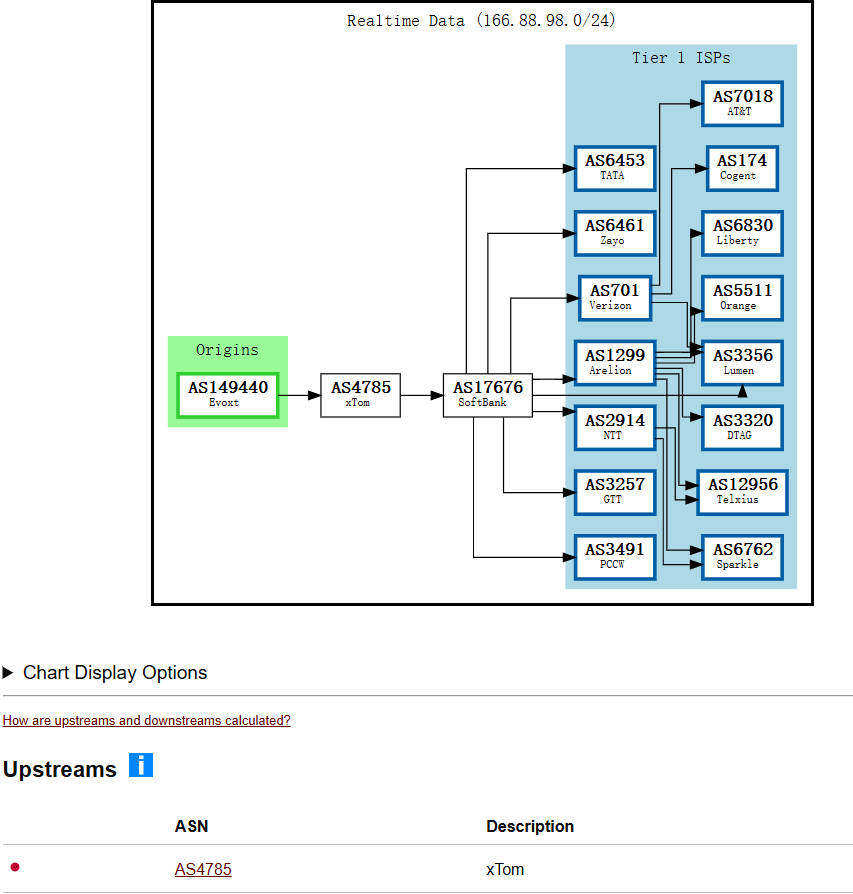Select the AS7018 AT&T node

(x=742, y=103)
